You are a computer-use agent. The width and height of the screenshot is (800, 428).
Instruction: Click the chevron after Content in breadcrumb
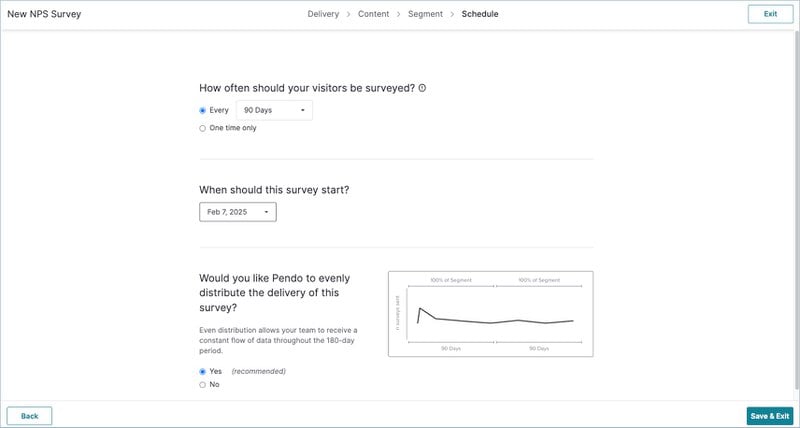399,14
